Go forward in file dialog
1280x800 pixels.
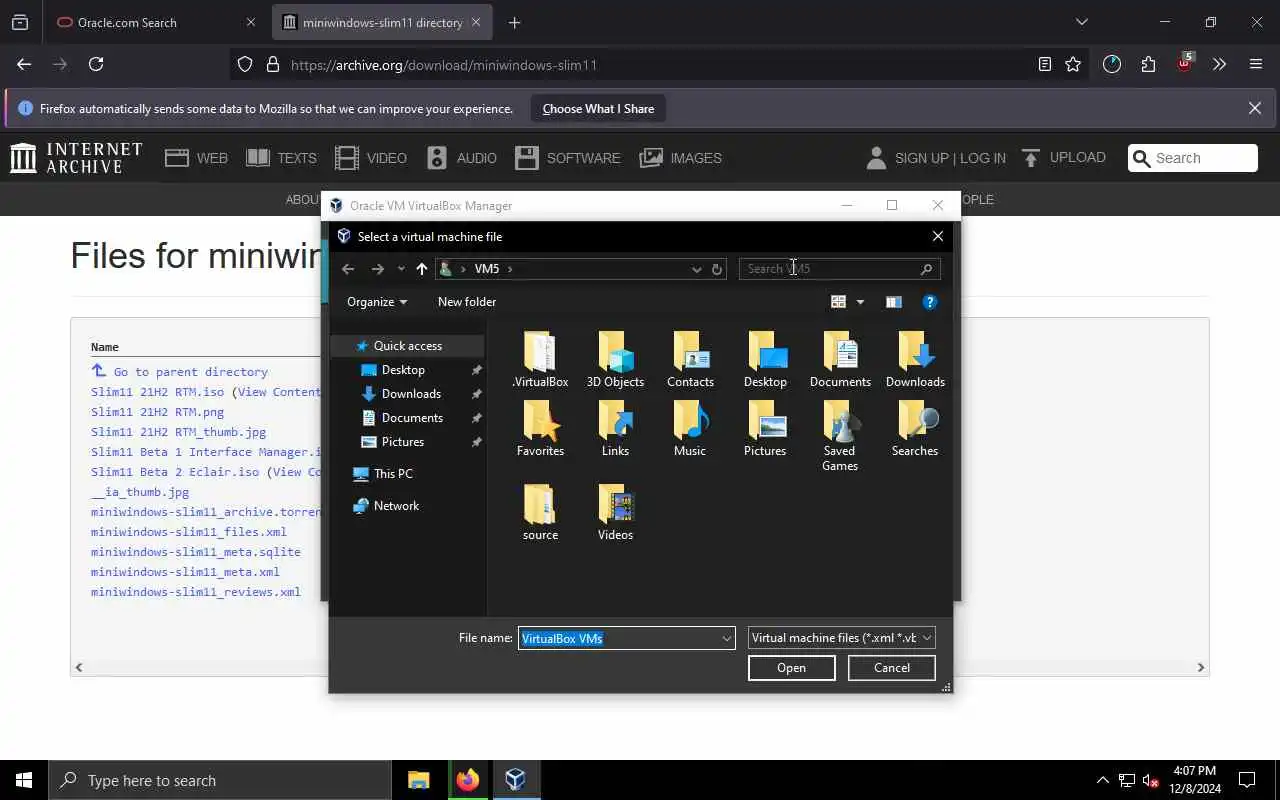pos(377,269)
